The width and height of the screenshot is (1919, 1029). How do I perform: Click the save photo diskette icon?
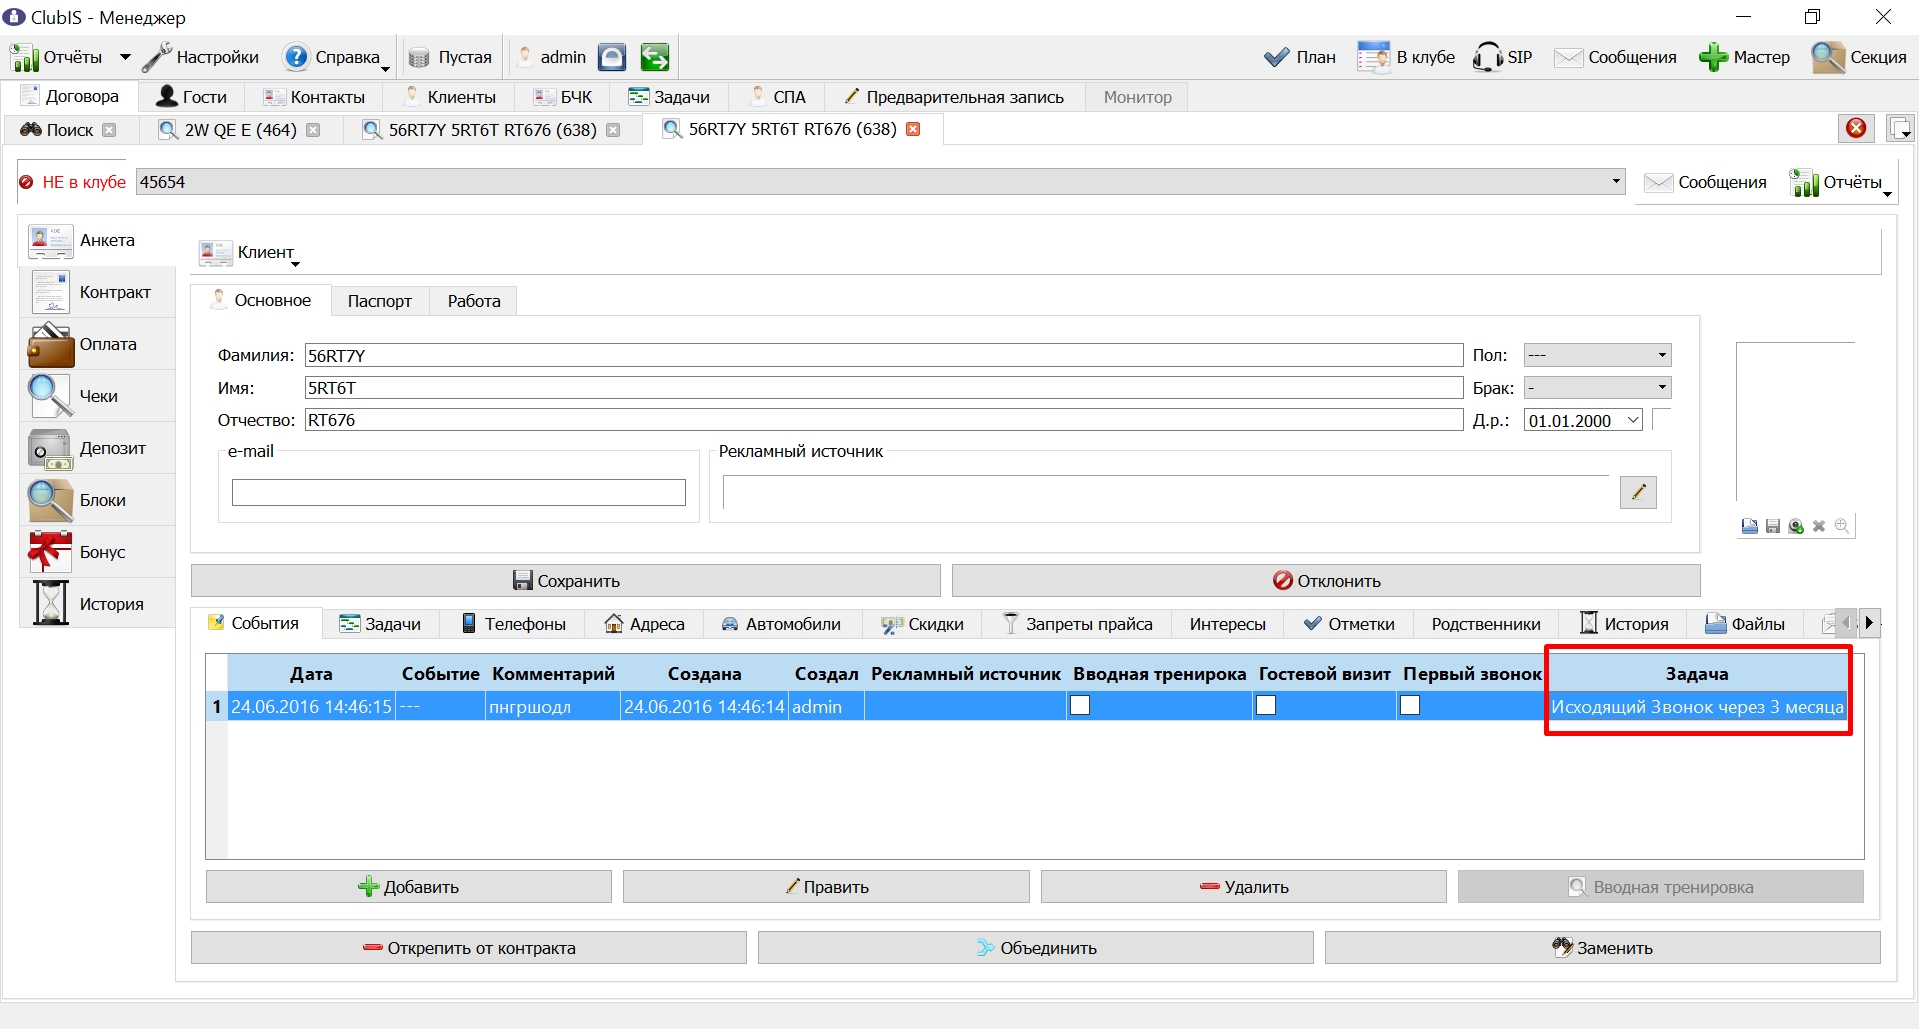[1773, 526]
